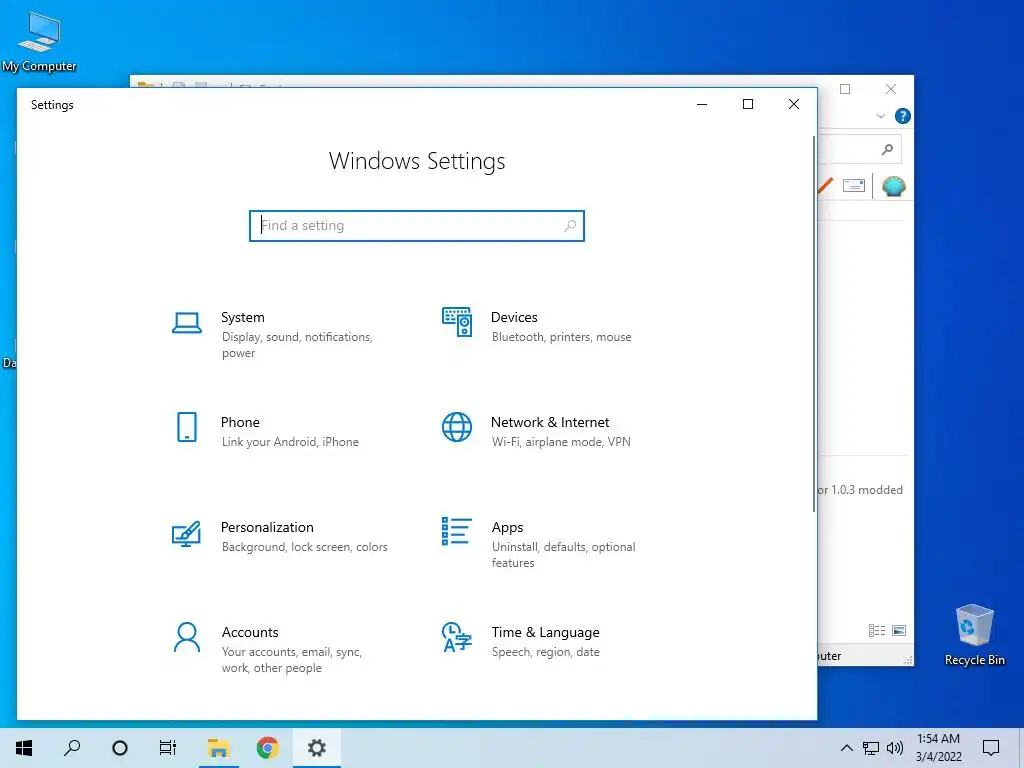This screenshot has width=1024, height=768.
Task: Close the Explorer window behind Settings
Action: (891, 89)
